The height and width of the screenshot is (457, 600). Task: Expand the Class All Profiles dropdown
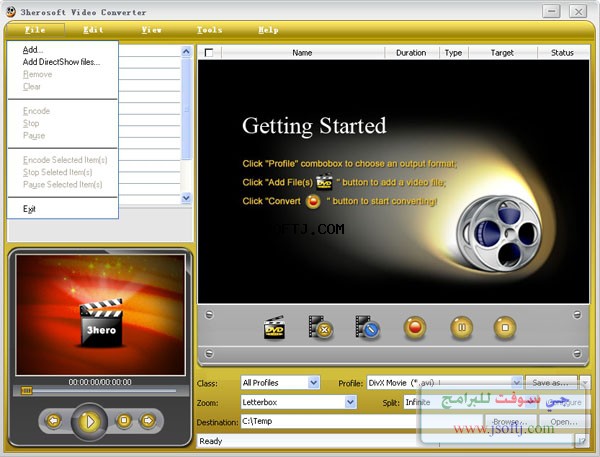coord(313,383)
